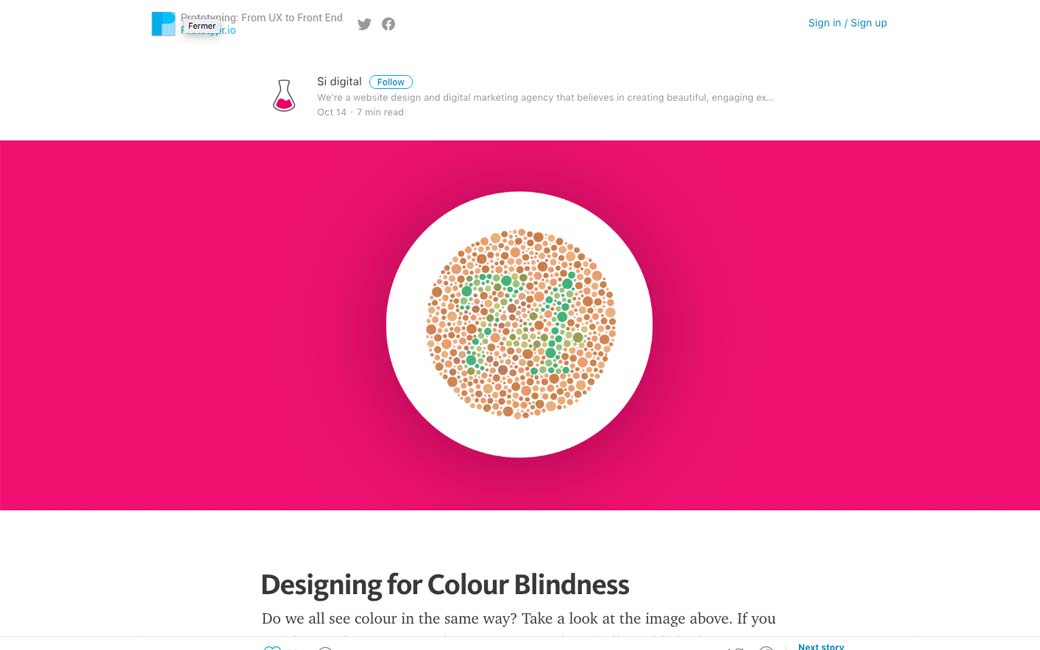
Task: Bookmark the story using the bottom bar icon
Action: [736, 647]
